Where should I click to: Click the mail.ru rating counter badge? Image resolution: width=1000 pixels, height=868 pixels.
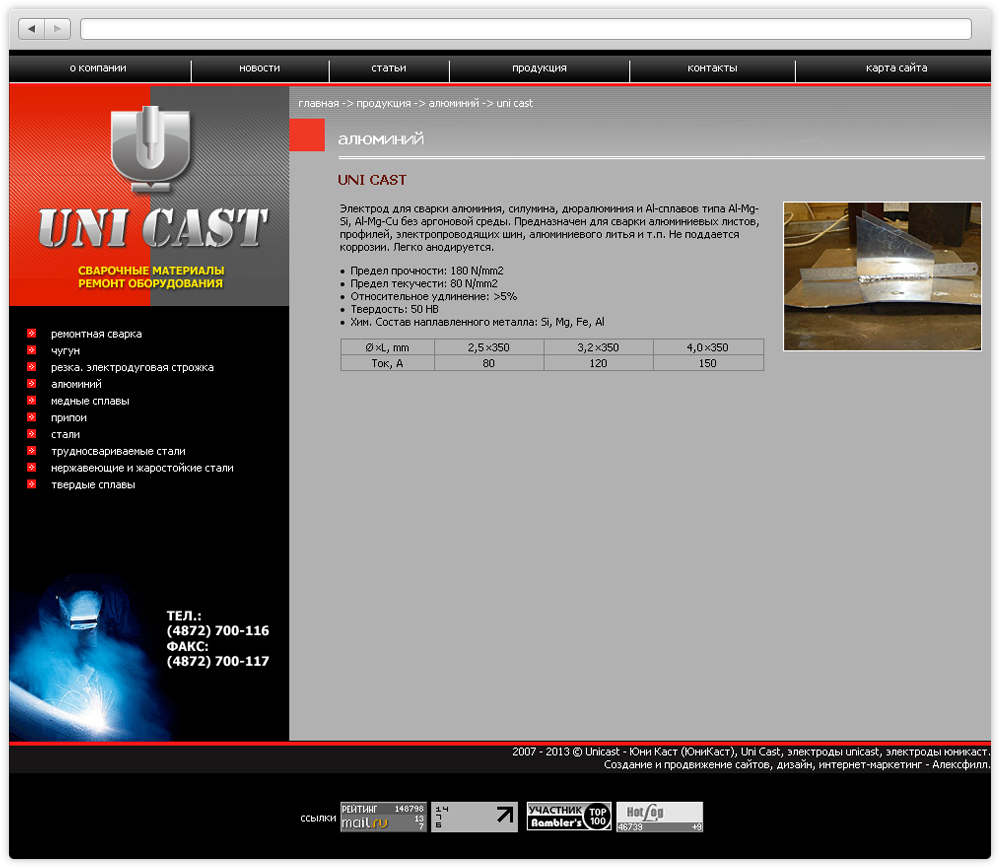click(383, 817)
